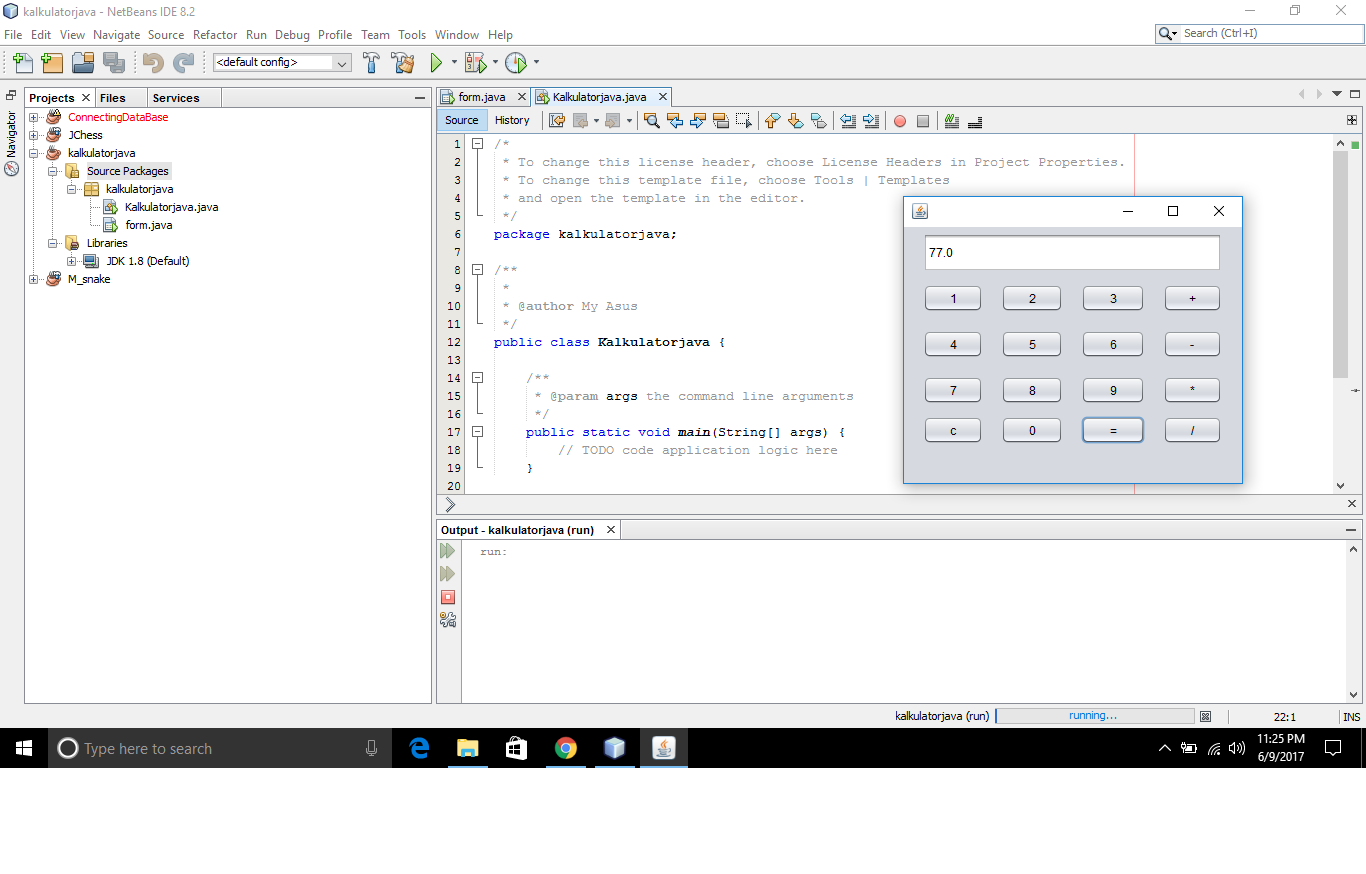Toggle Bookmark icon in editor toolbar
The width and height of the screenshot is (1366, 874).
(818, 121)
